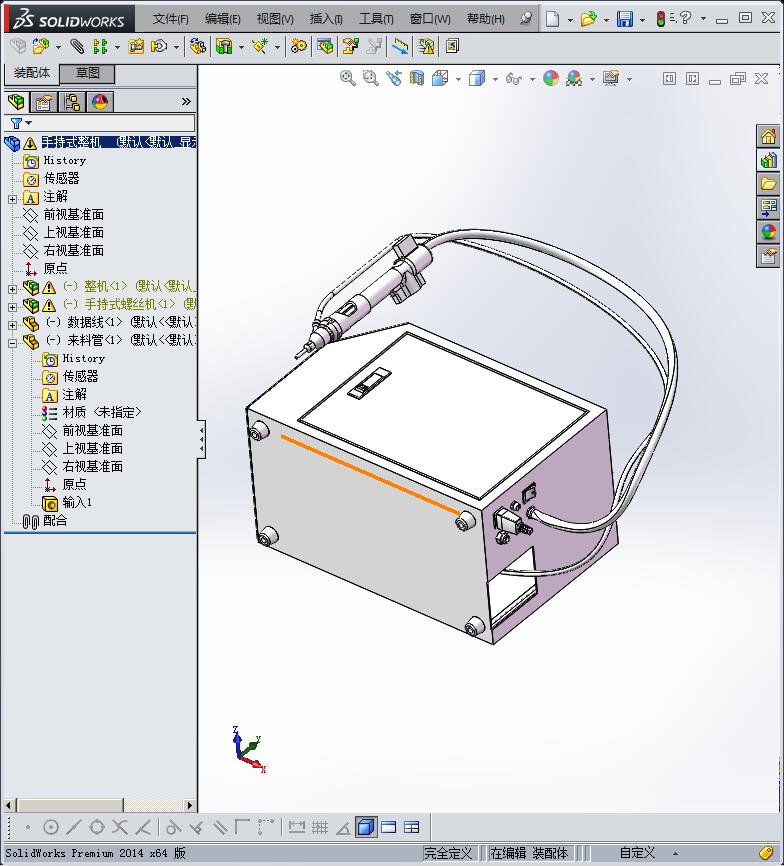Image resolution: width=784 pixels, height=866 pixels.
Task: Click the View Orientation icon
Action: [440, 78]
